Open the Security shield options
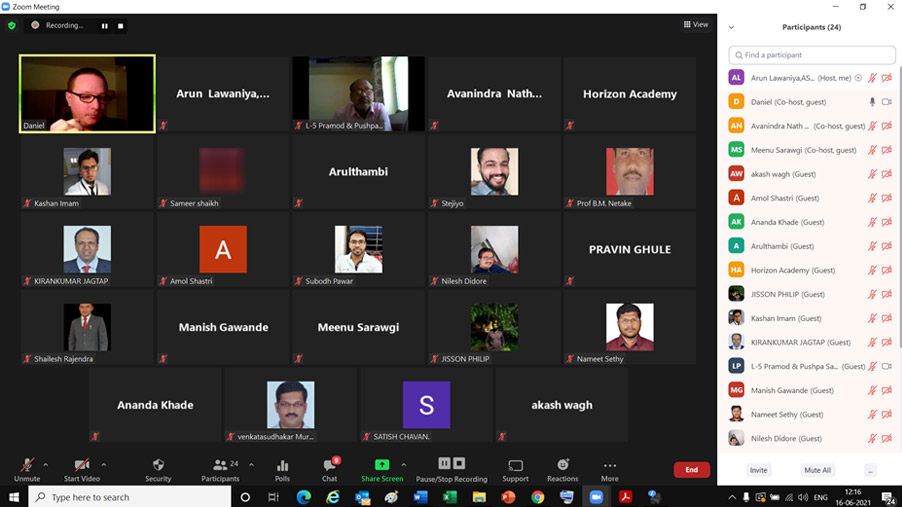902x507 pixels. (x=158, y=467)
